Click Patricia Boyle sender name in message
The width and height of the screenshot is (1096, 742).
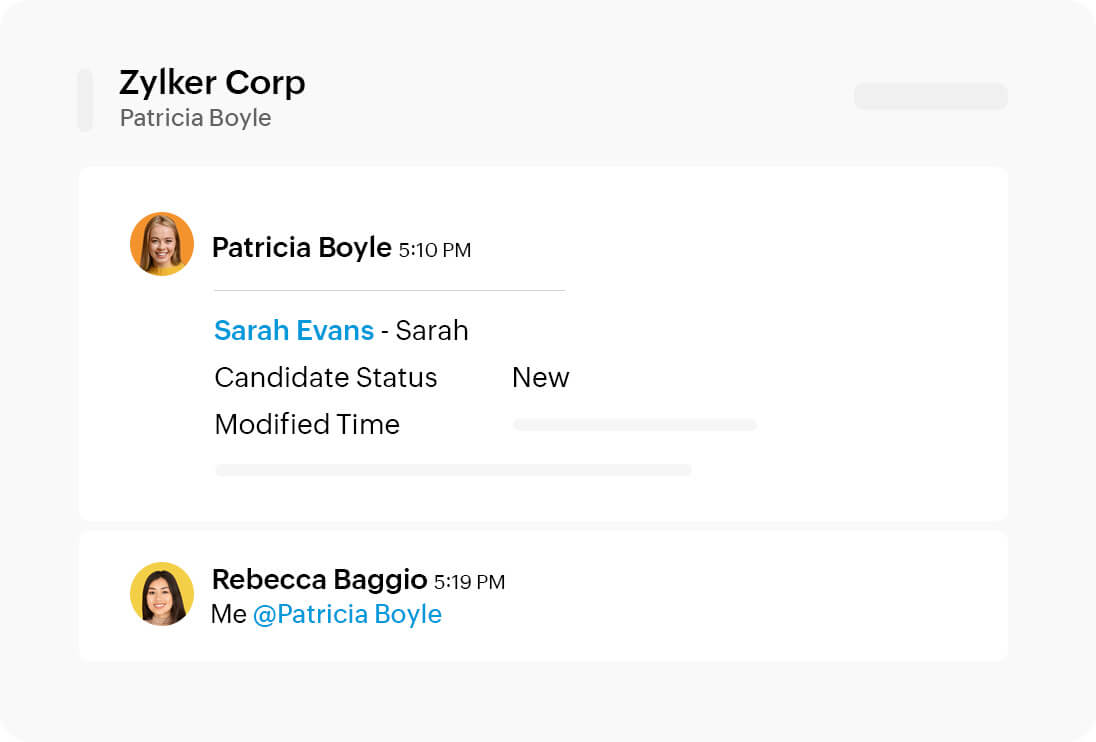pyautogui.click(x=301, y=248)
